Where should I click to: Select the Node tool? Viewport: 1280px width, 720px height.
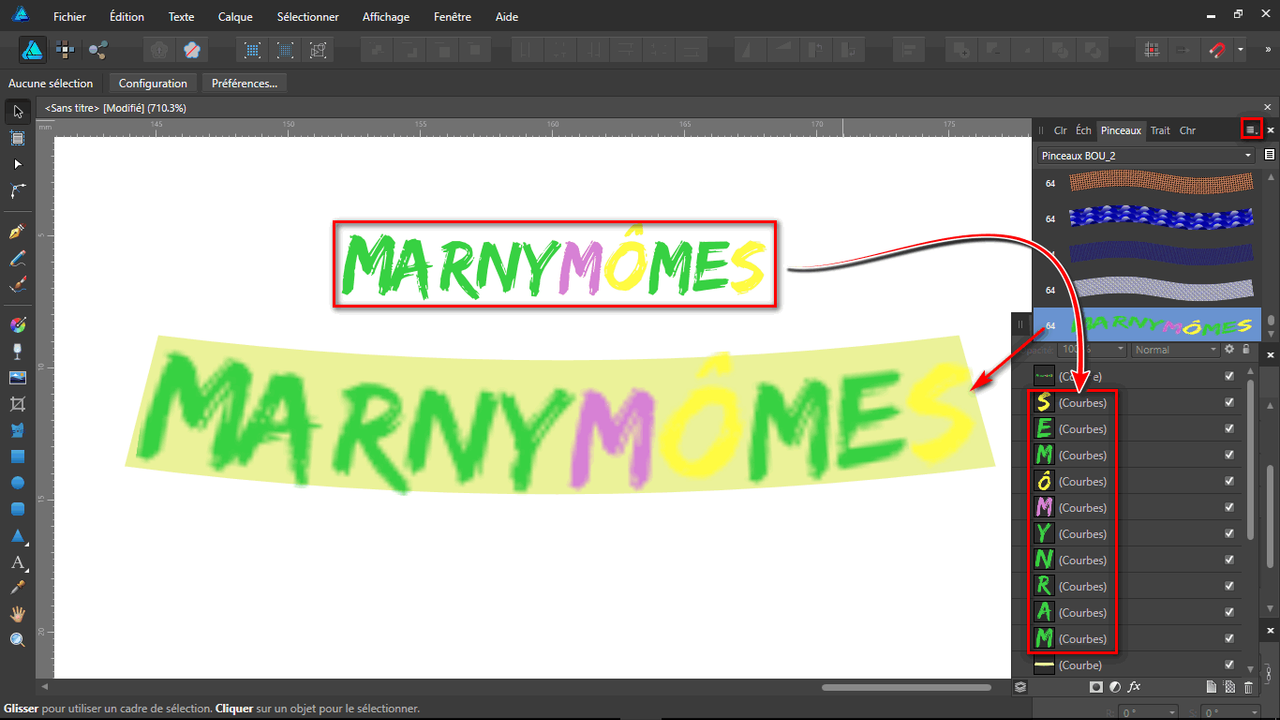click(x=16, y=165)
